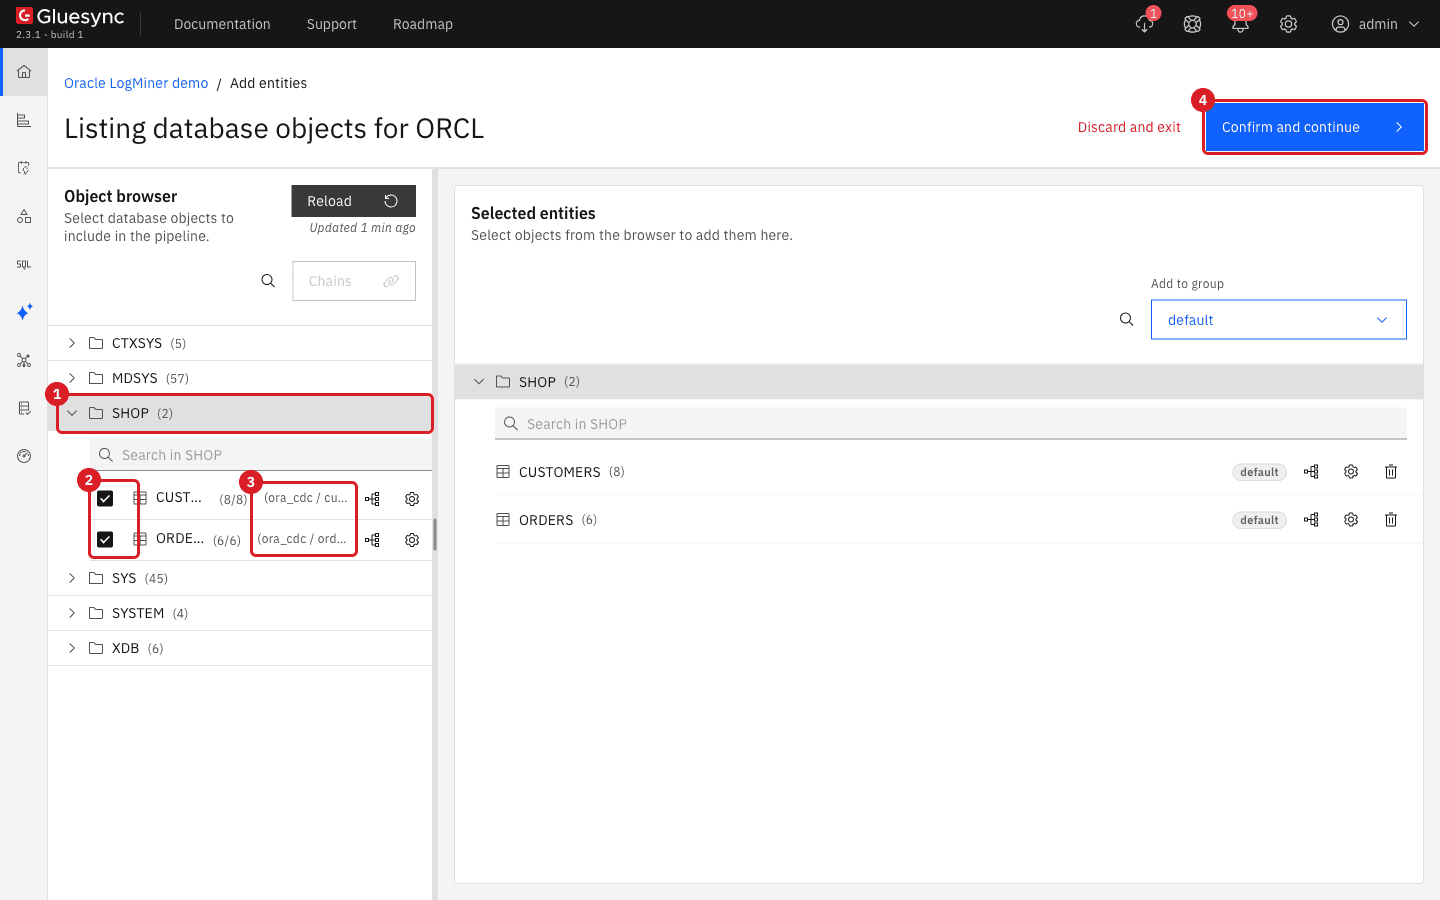Open settings gear for selected CUSTOMERS entity
Screen dimensions: 1440x900
(x=1351, y=472)
